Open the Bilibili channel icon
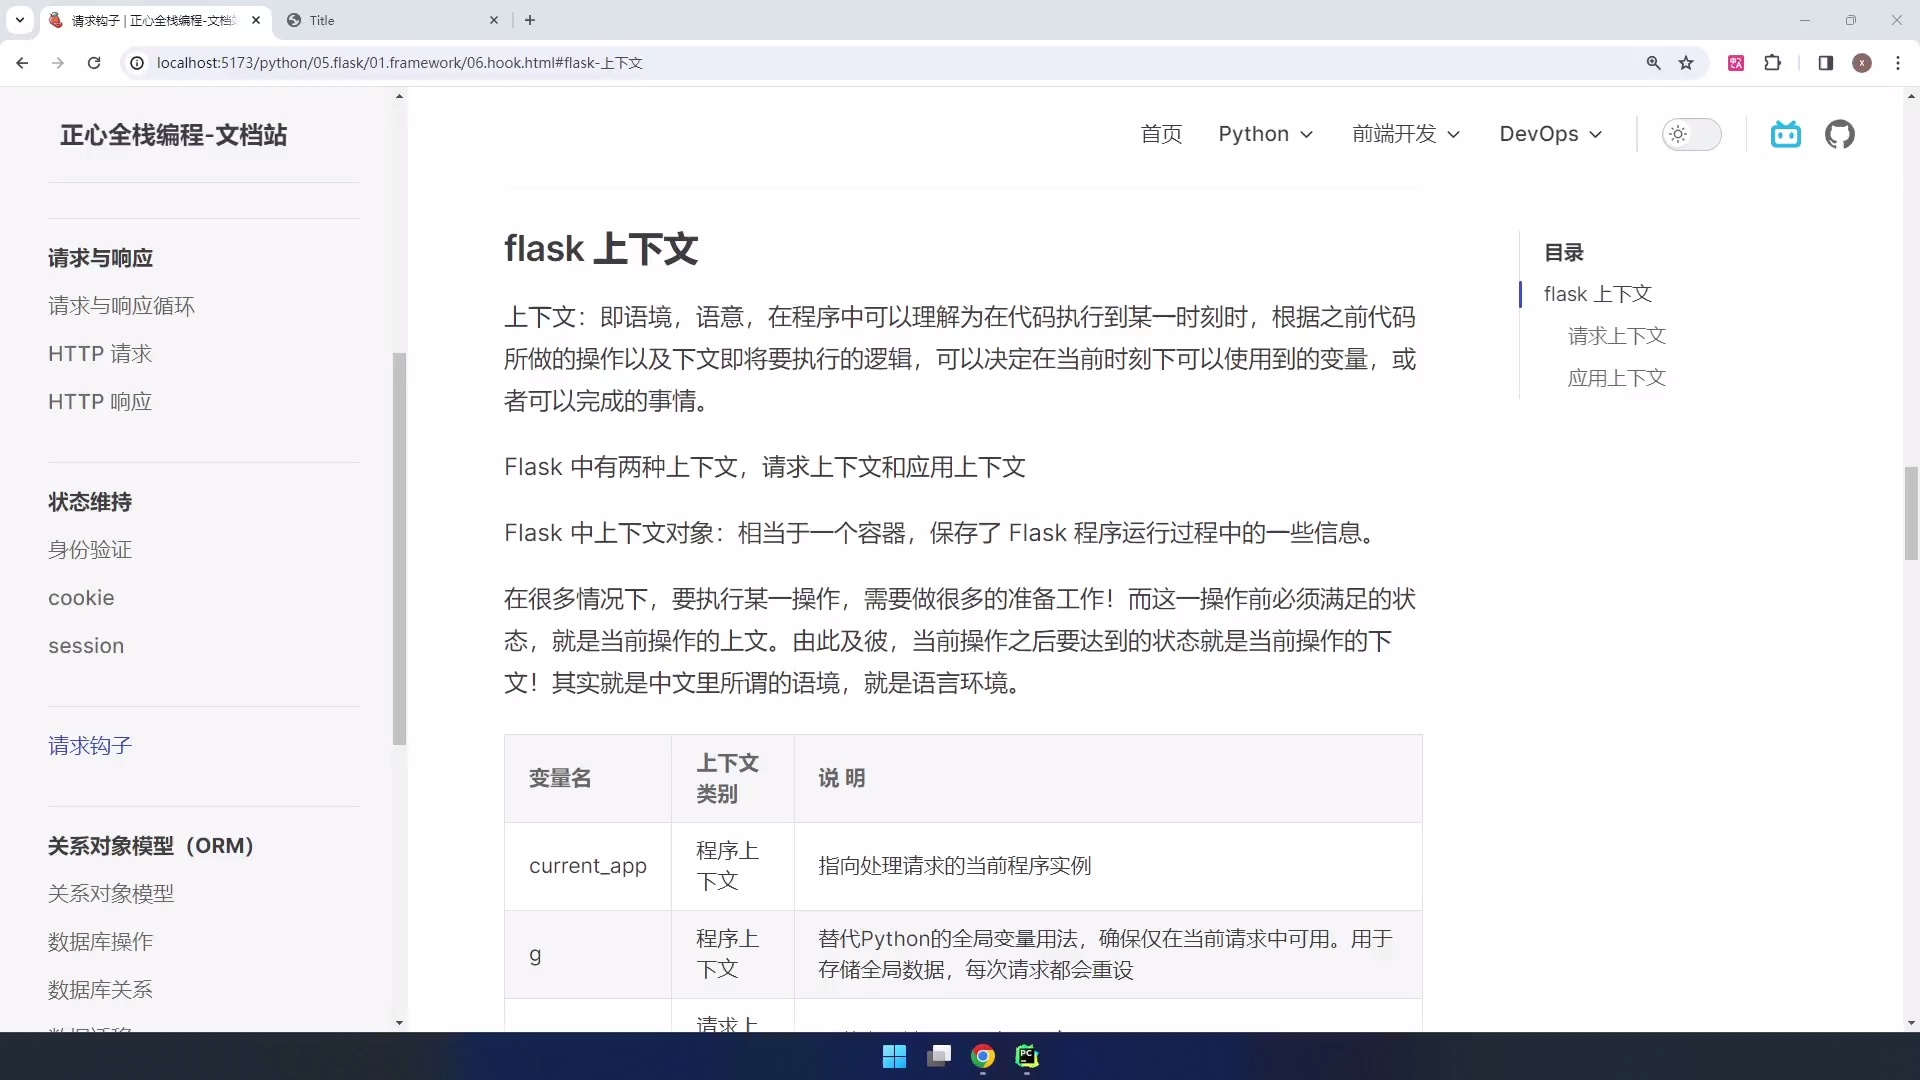The width and height of the screenshot is (1920, 1080). [1786, 134]
